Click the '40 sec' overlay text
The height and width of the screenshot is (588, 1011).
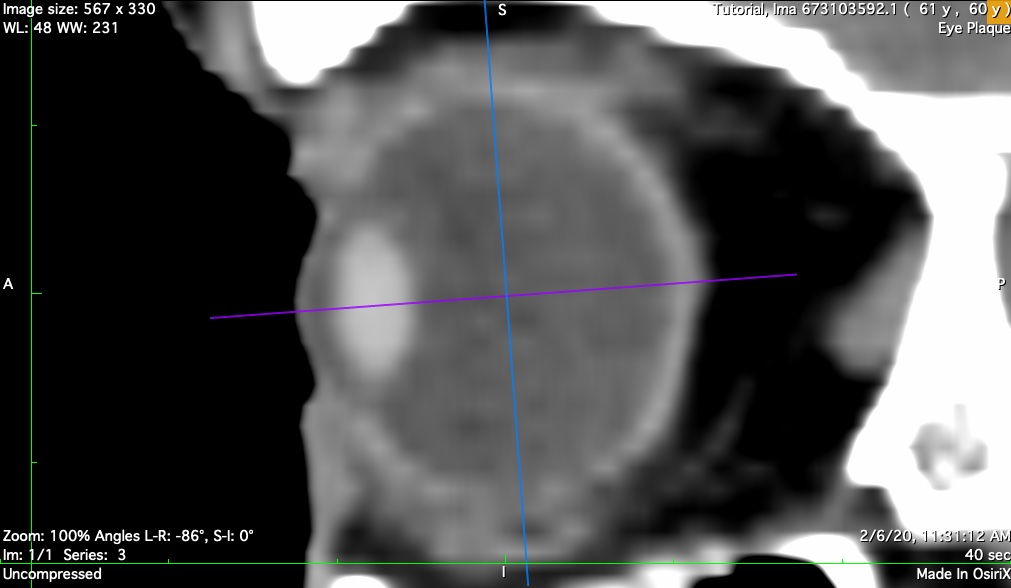(x=987, y=554)
